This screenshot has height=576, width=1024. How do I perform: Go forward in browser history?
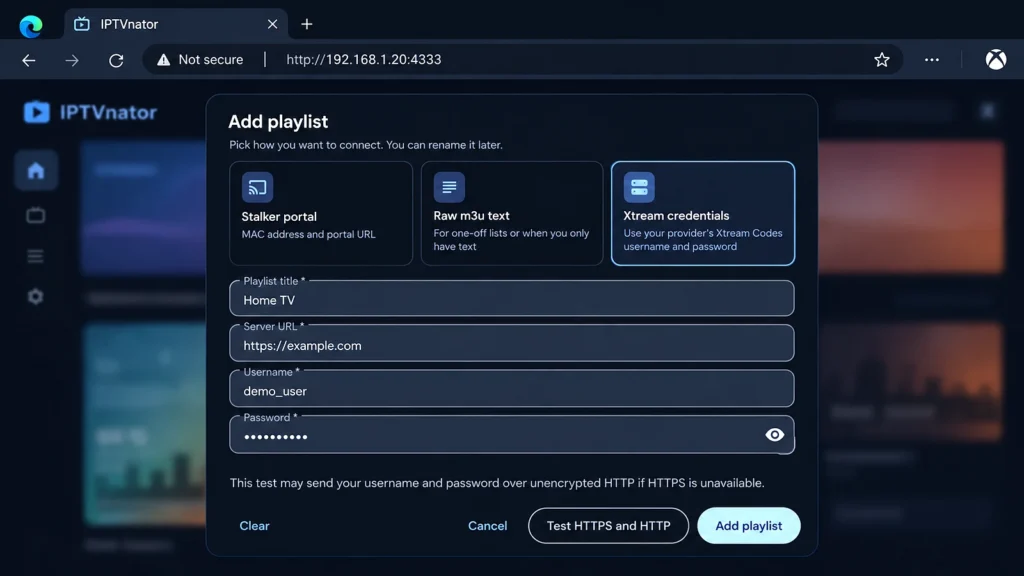pyautogui.click(x=72, y=60)
